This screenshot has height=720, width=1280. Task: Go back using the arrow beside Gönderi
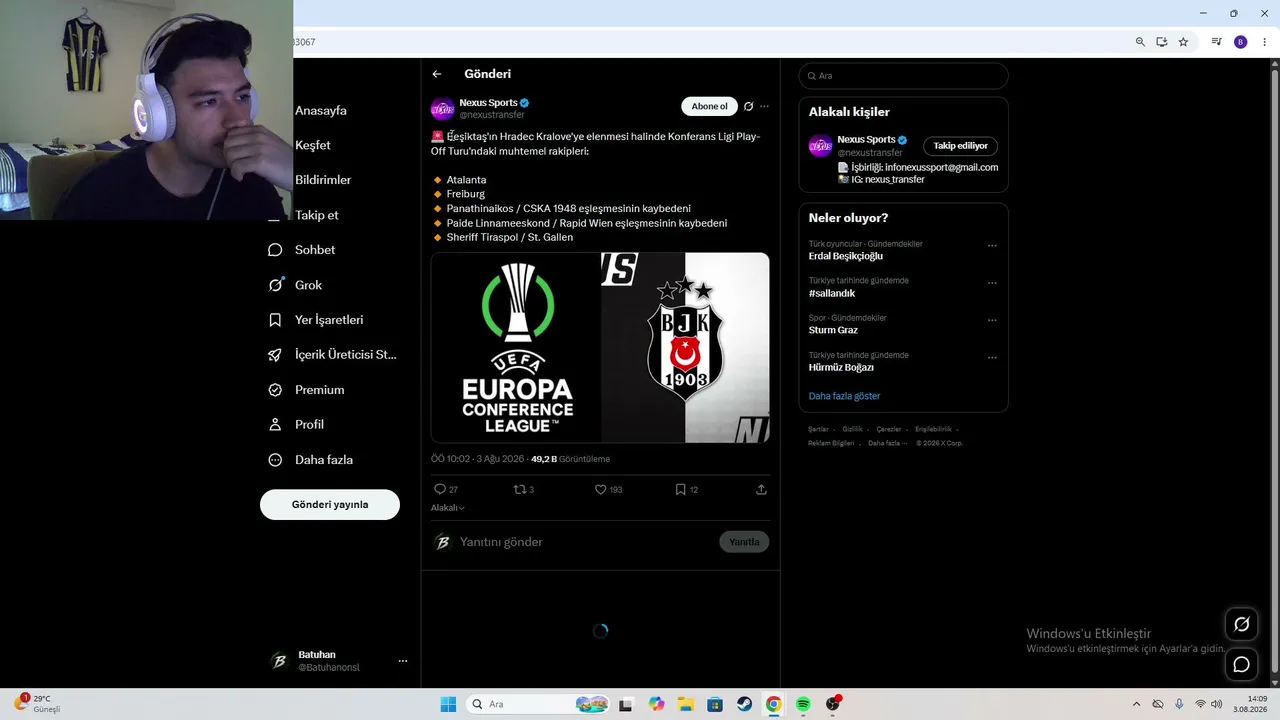pyautogui.click(x=437, y=74)
